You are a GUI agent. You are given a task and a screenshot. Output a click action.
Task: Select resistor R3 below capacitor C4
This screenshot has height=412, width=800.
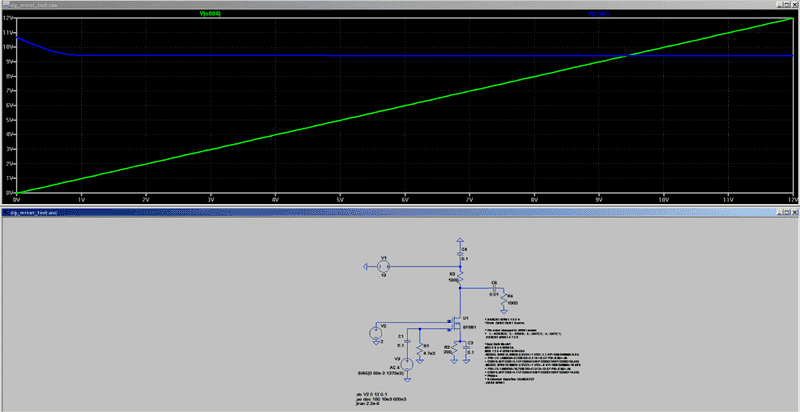[459, 275]
